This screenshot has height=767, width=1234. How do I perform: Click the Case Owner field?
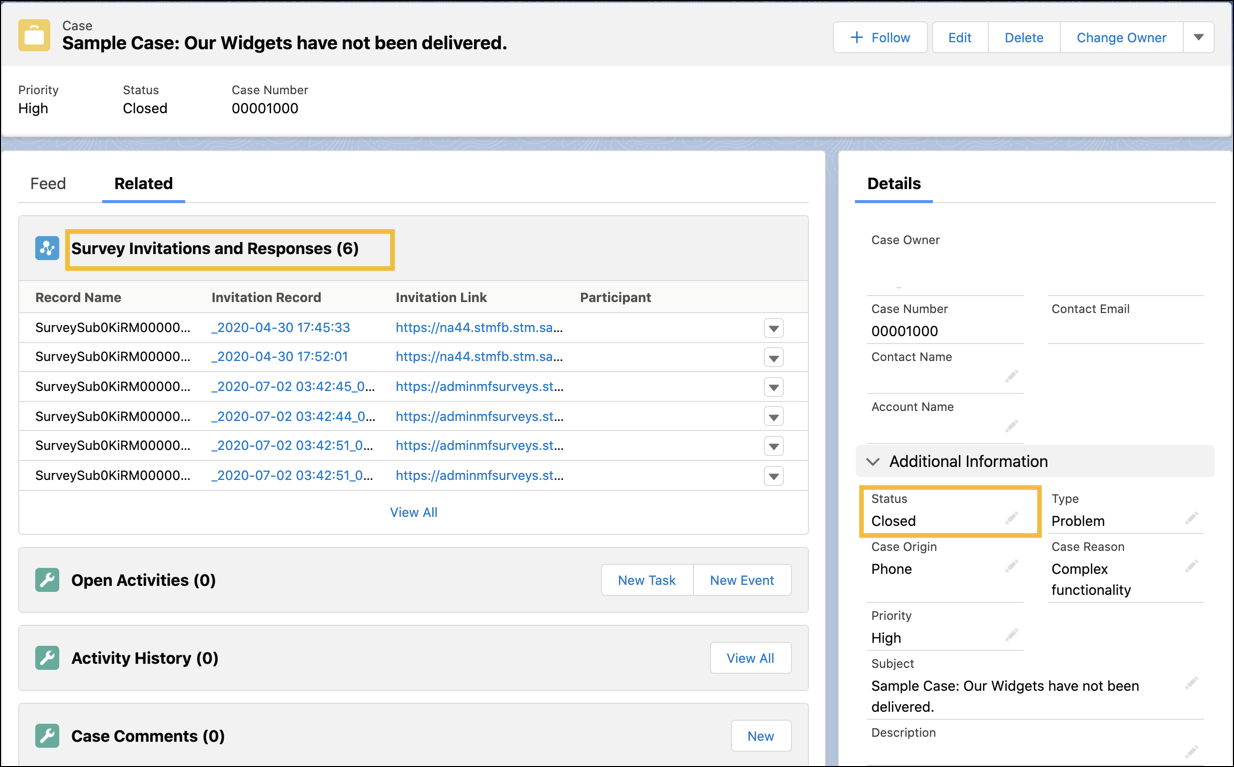pos(946,263)
